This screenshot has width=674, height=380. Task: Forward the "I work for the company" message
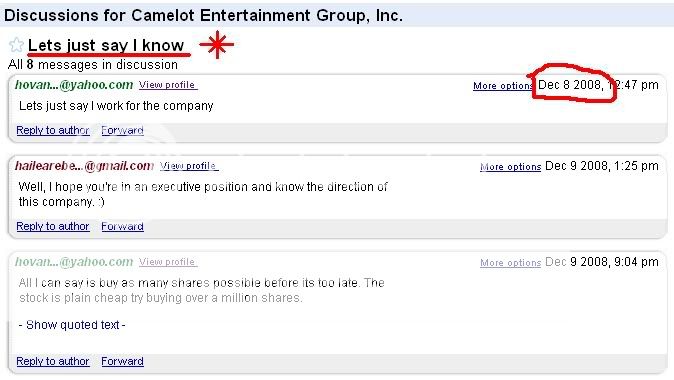coord(123,130)
